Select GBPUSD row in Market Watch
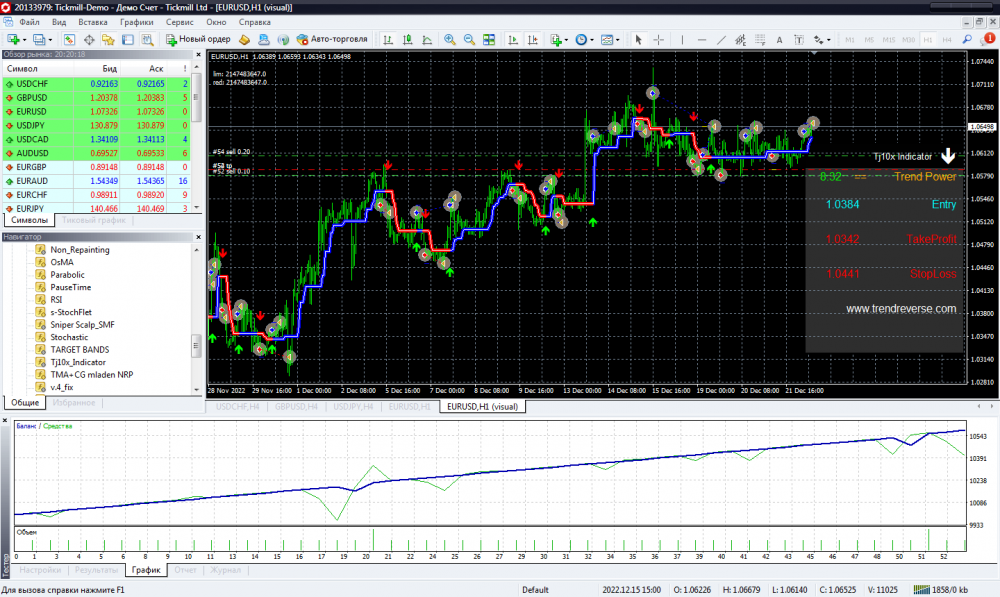Image resolution: width=1000 pixels, height=597 pixels. [97, 98]
